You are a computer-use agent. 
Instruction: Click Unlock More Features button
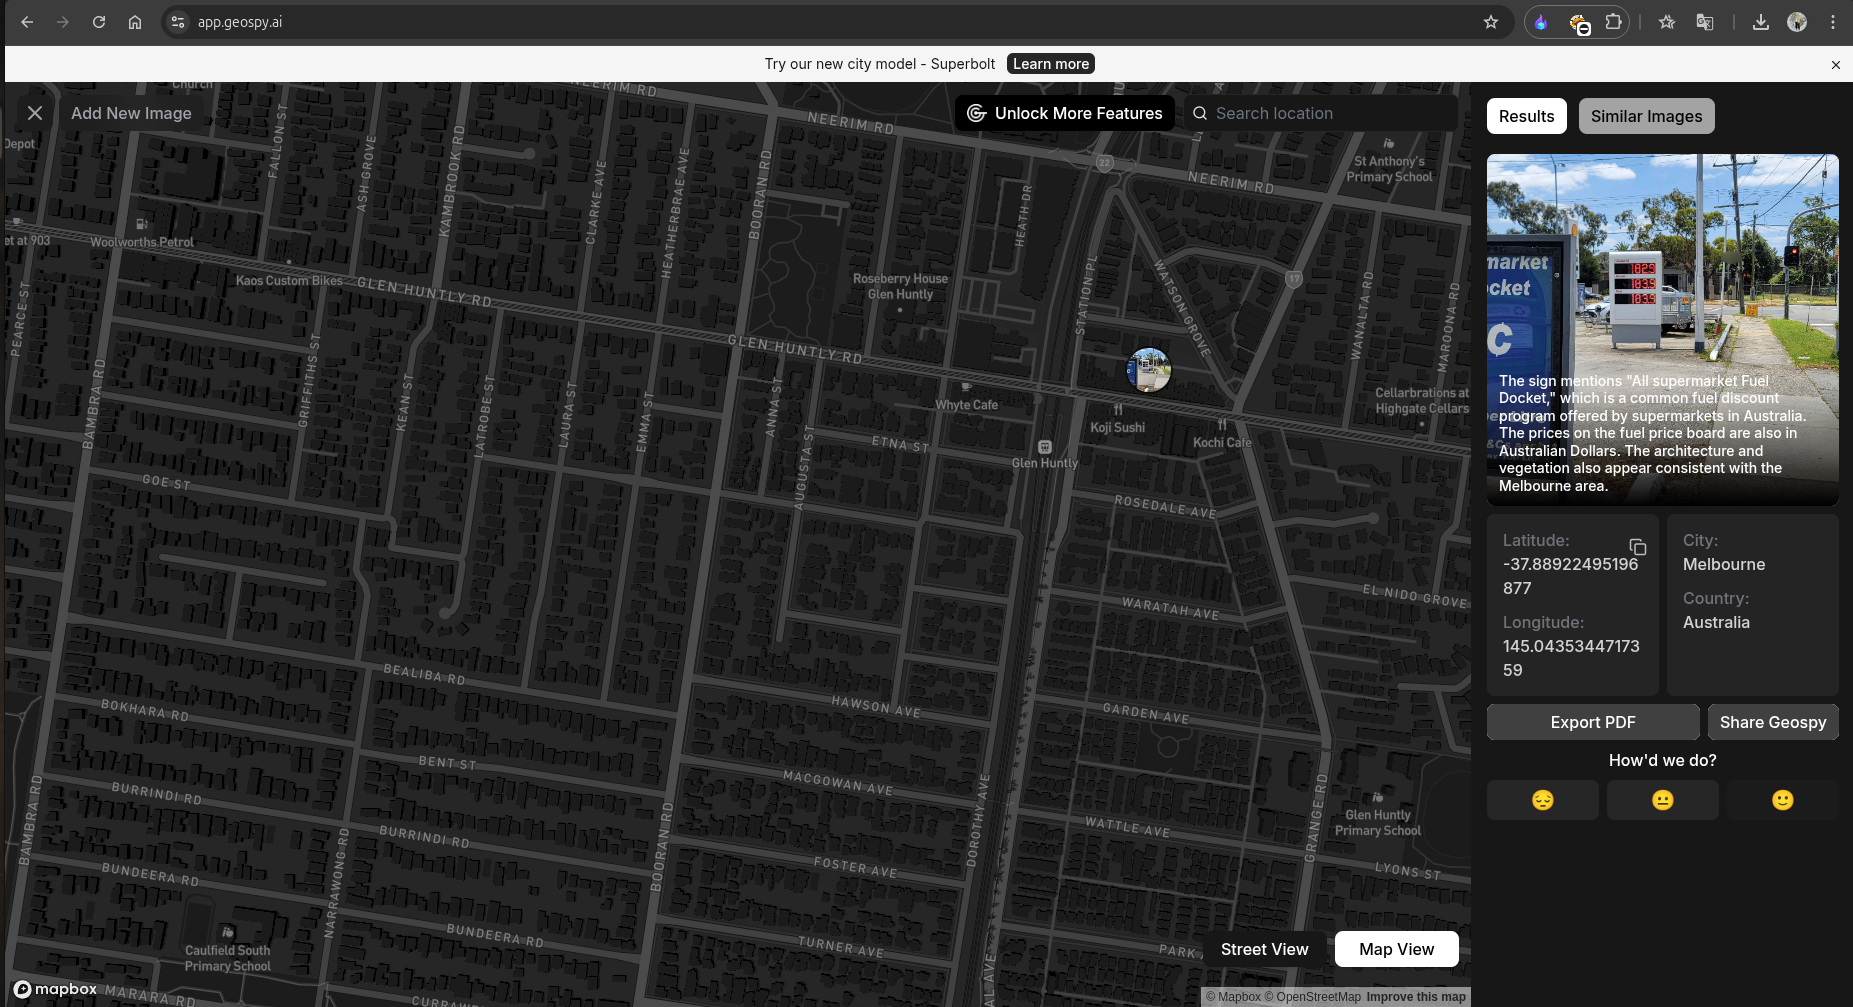point(1065,113)
